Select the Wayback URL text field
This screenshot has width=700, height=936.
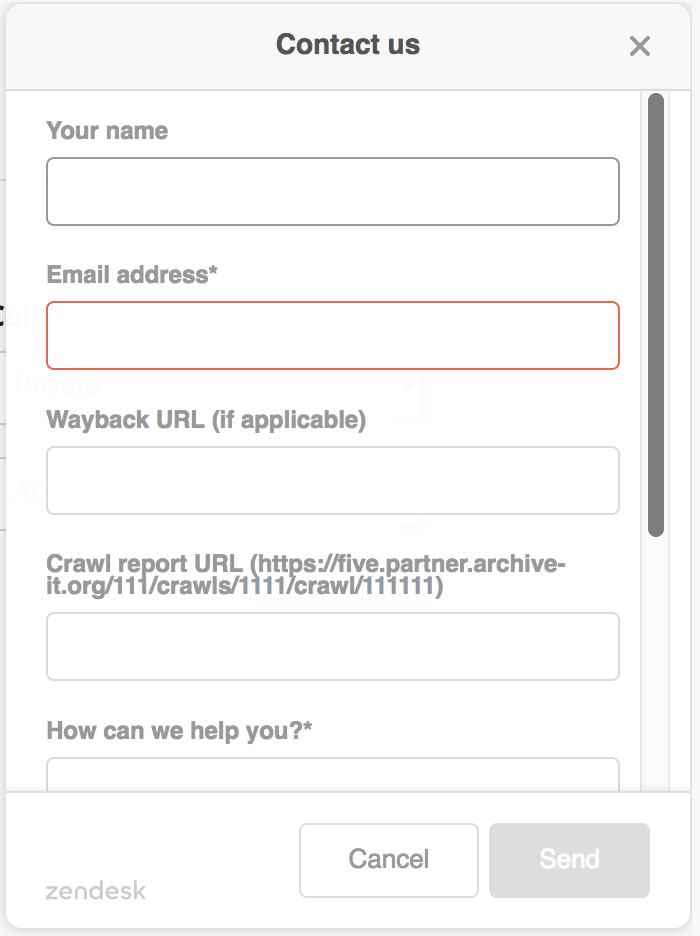(x=333, y=480)
